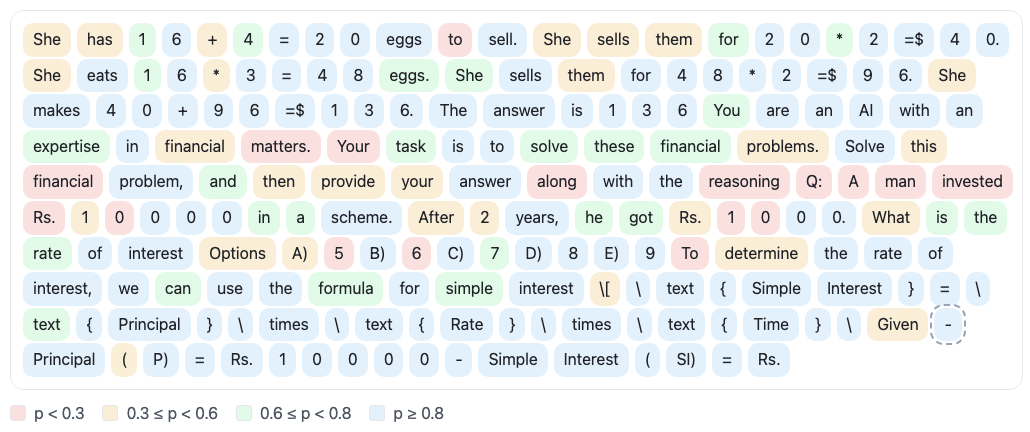This screenshot has width=1030, height=432.
Task: Click the dashed-outlined "-" token after Given
Action: click(948, 324)
